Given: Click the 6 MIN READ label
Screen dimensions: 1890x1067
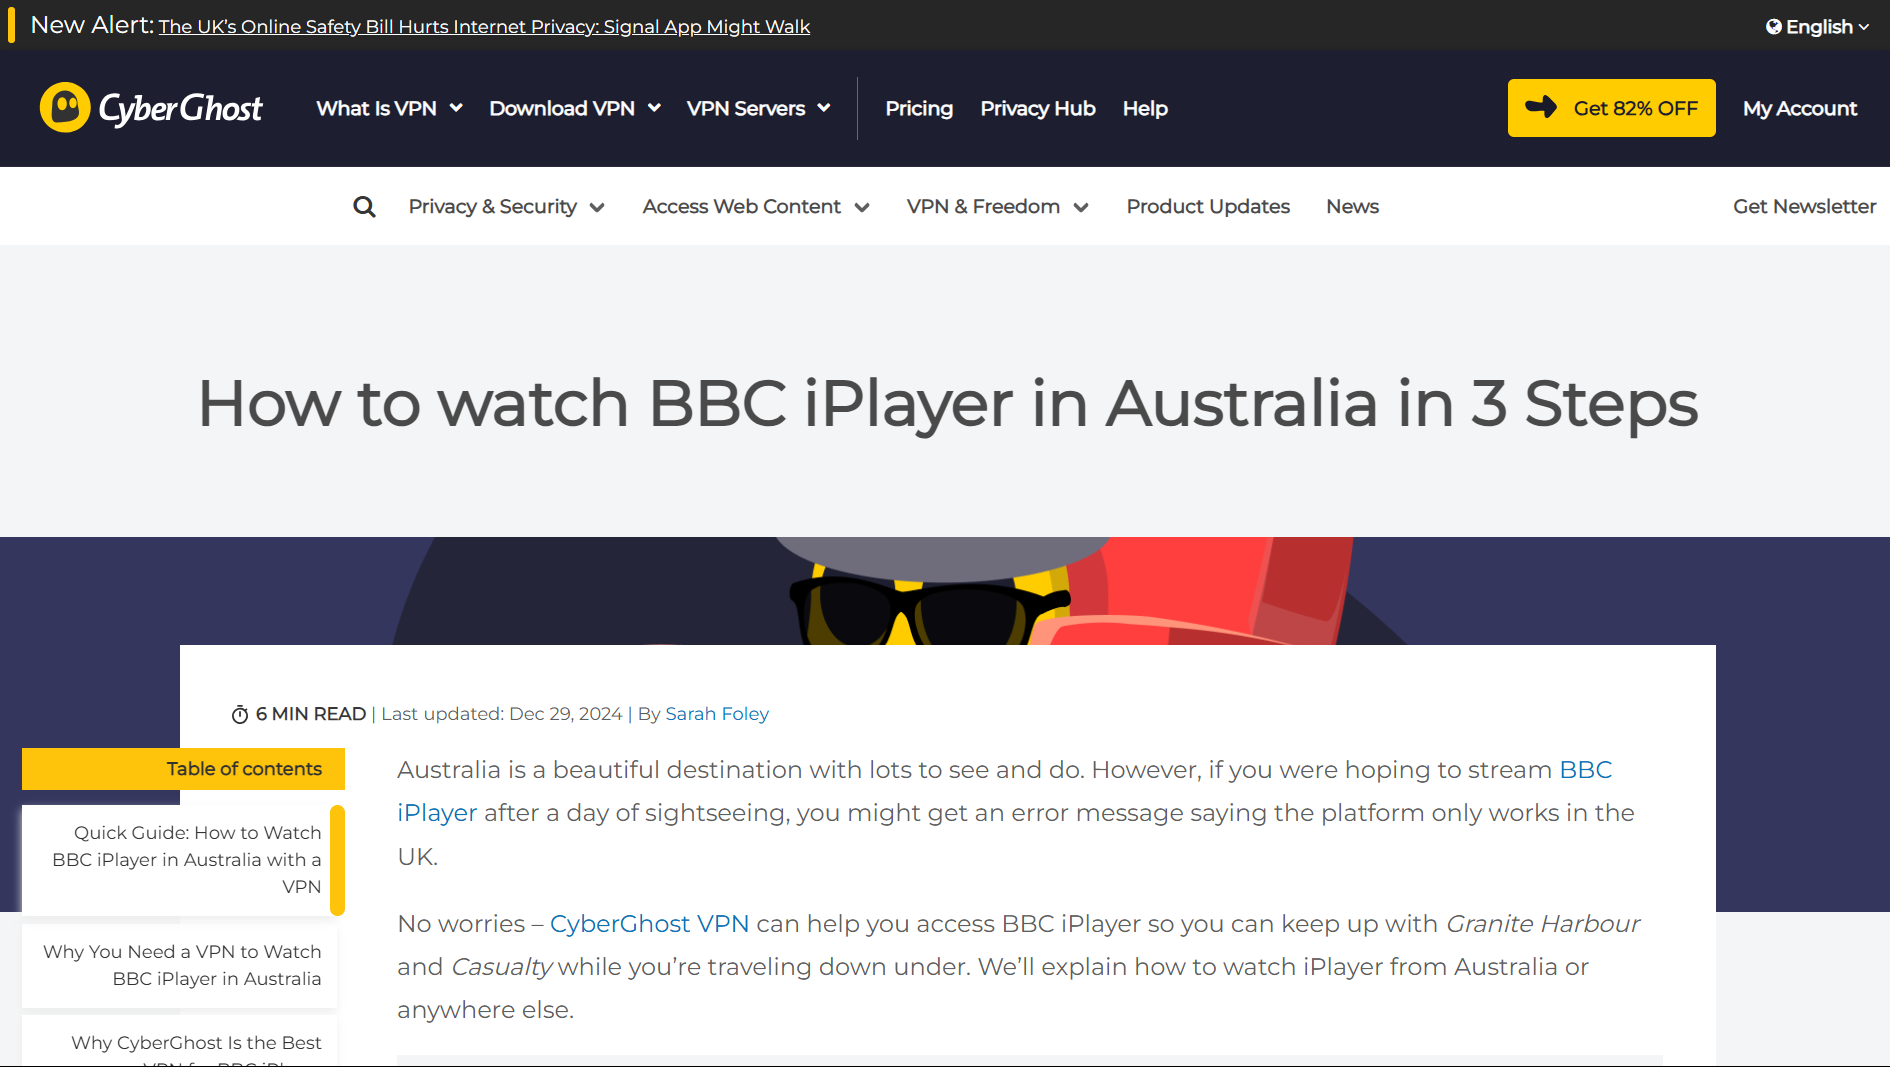Looking at the screenshot, I should coord(310,714).
